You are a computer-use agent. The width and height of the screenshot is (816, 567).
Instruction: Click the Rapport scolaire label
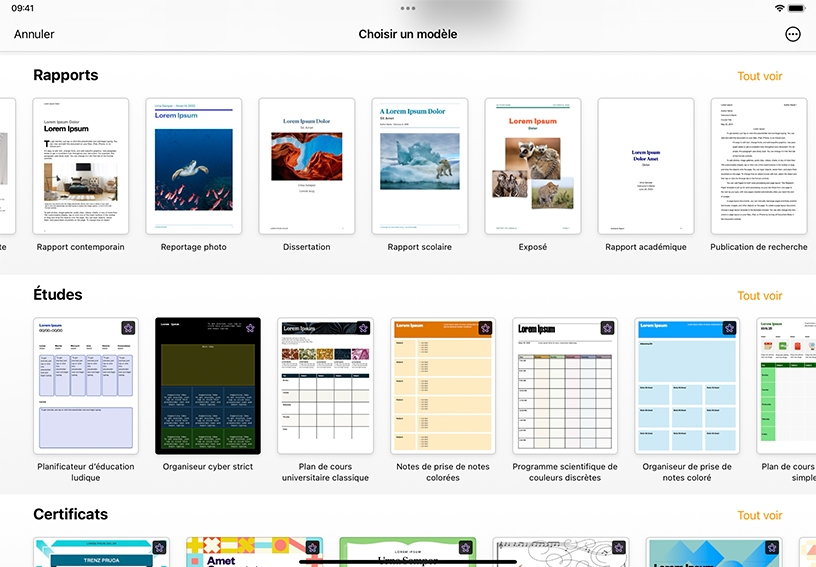[419, 247]
